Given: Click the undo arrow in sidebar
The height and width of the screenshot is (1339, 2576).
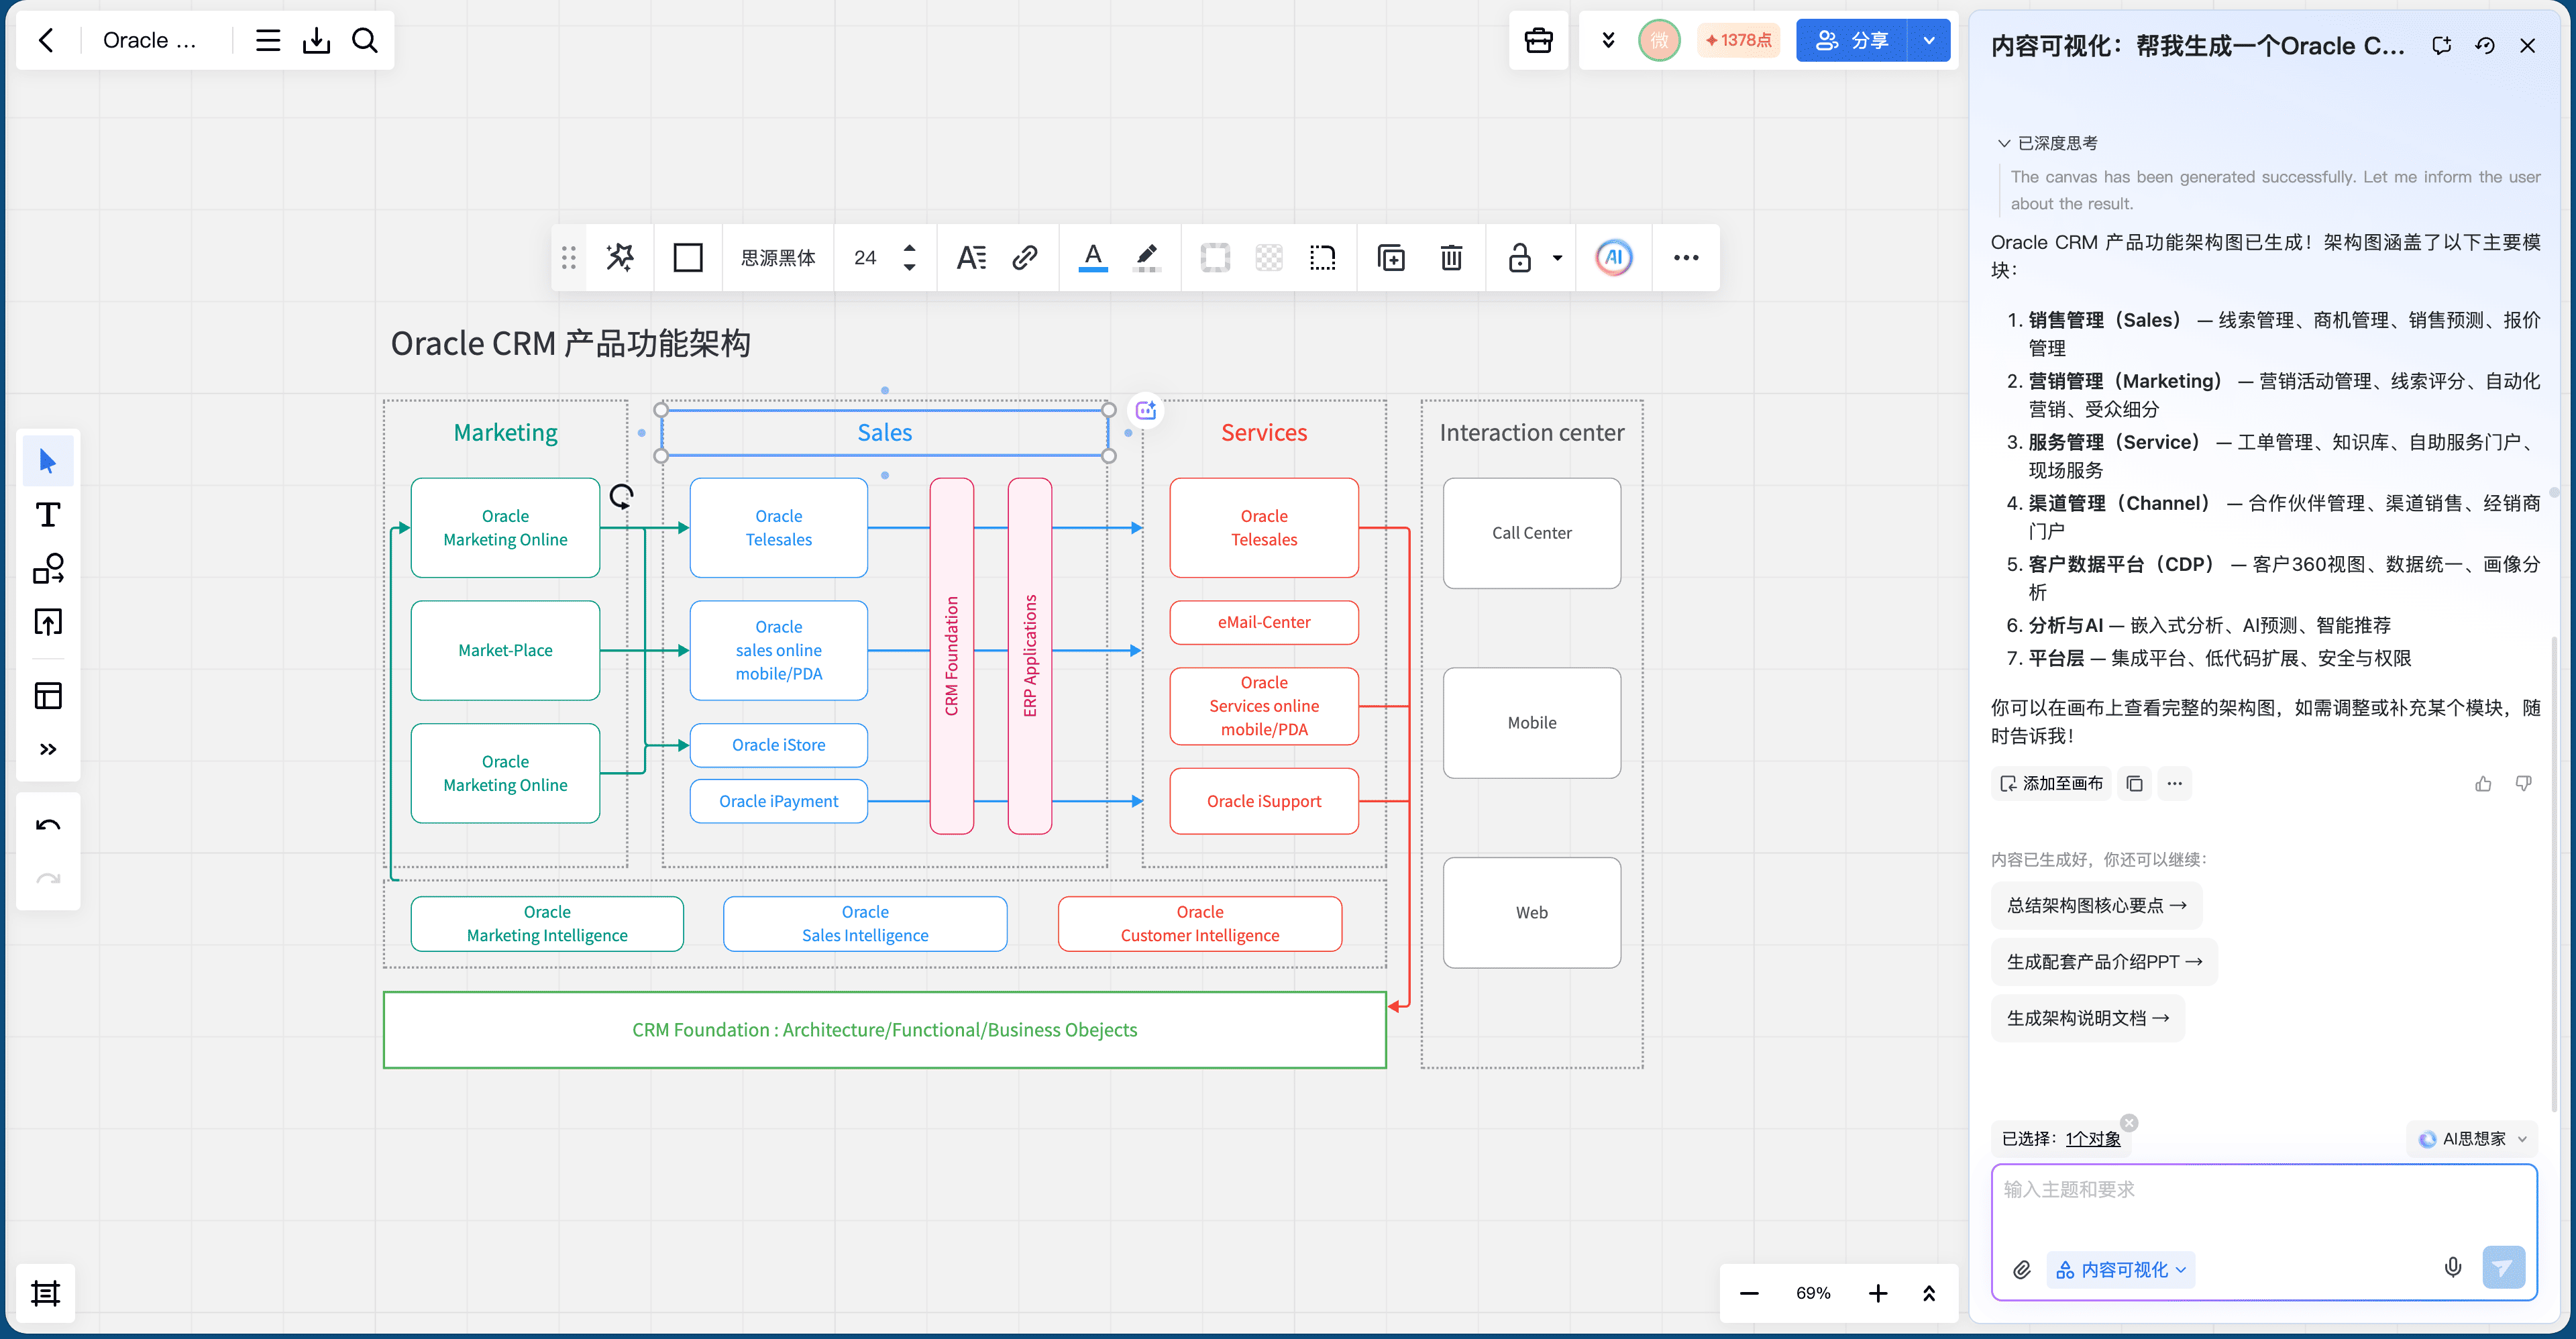Looking at the screenshot, I should click(x=48, y=825).
